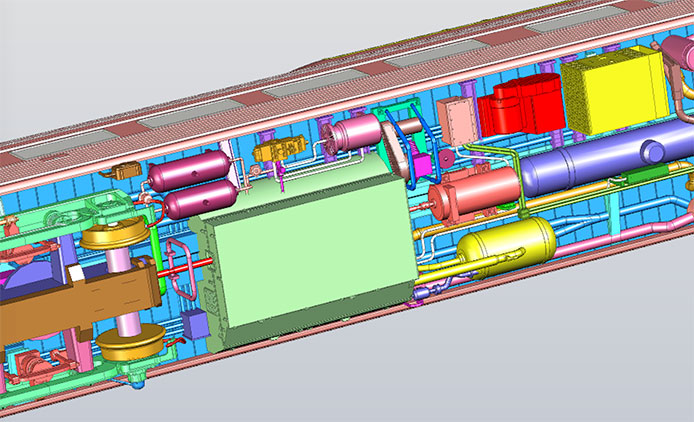Select the lower magenta air cylinder

tap(201, 199)
